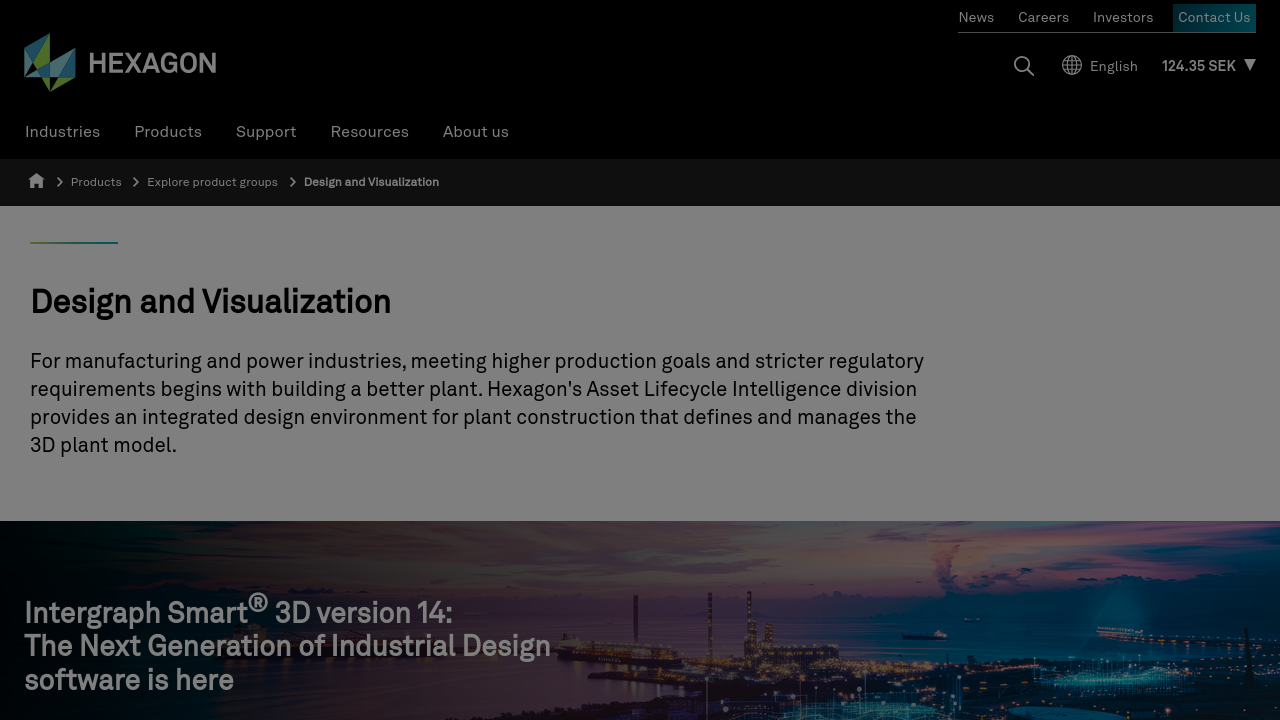Click the globe language icon
This screenshot has width=1280, height=720.
(x=1072, y=66)
